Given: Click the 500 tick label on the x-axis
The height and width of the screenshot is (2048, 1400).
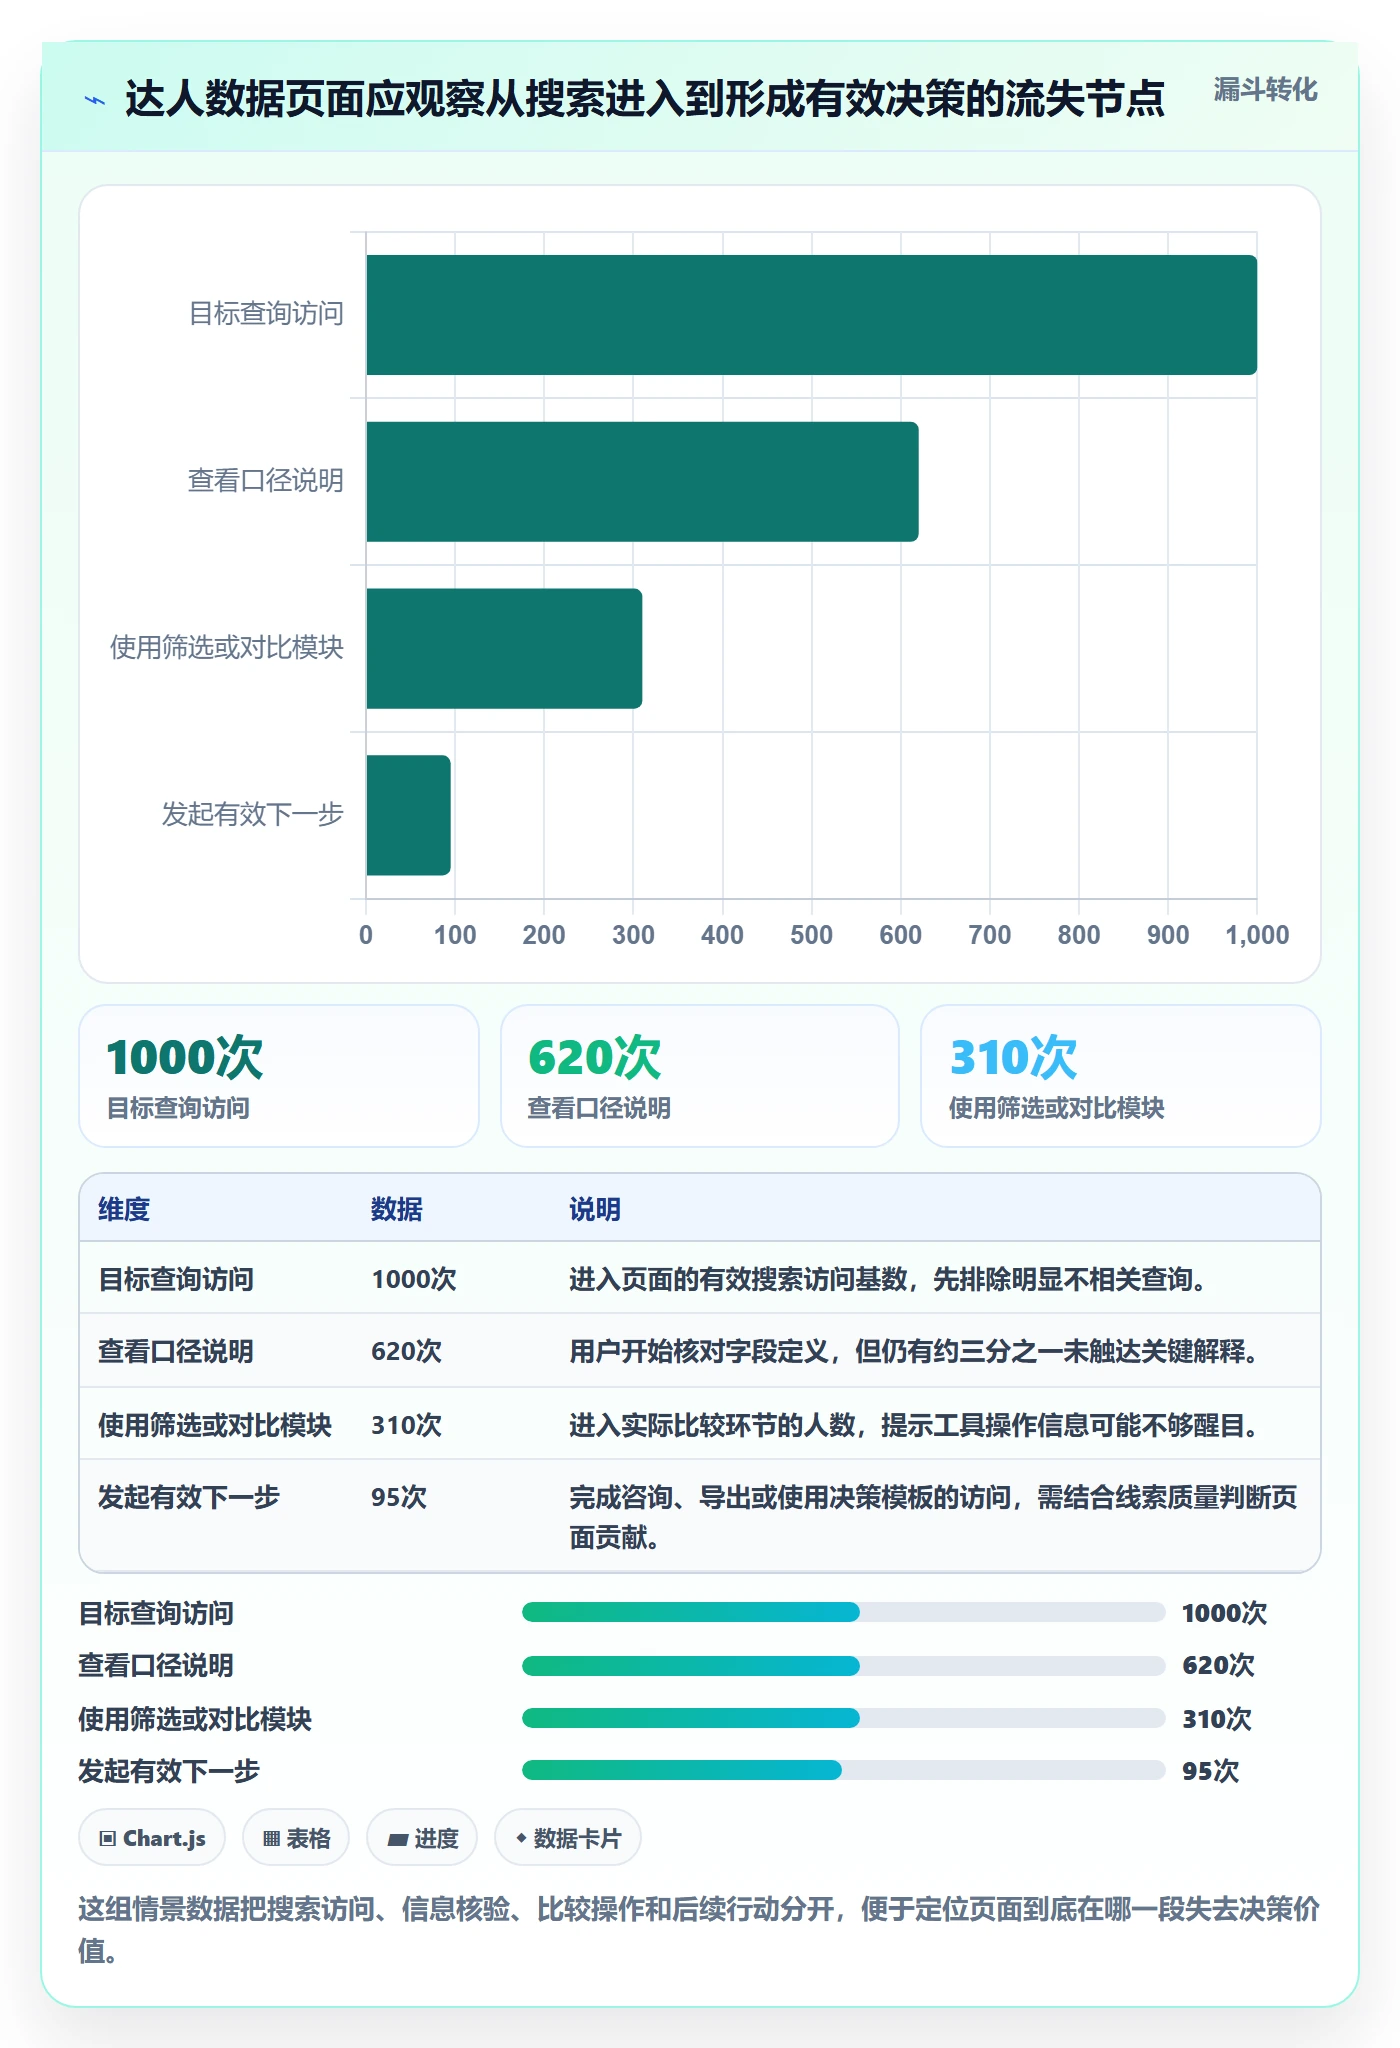Looking at the screenshot, I should tap(811, 935).
